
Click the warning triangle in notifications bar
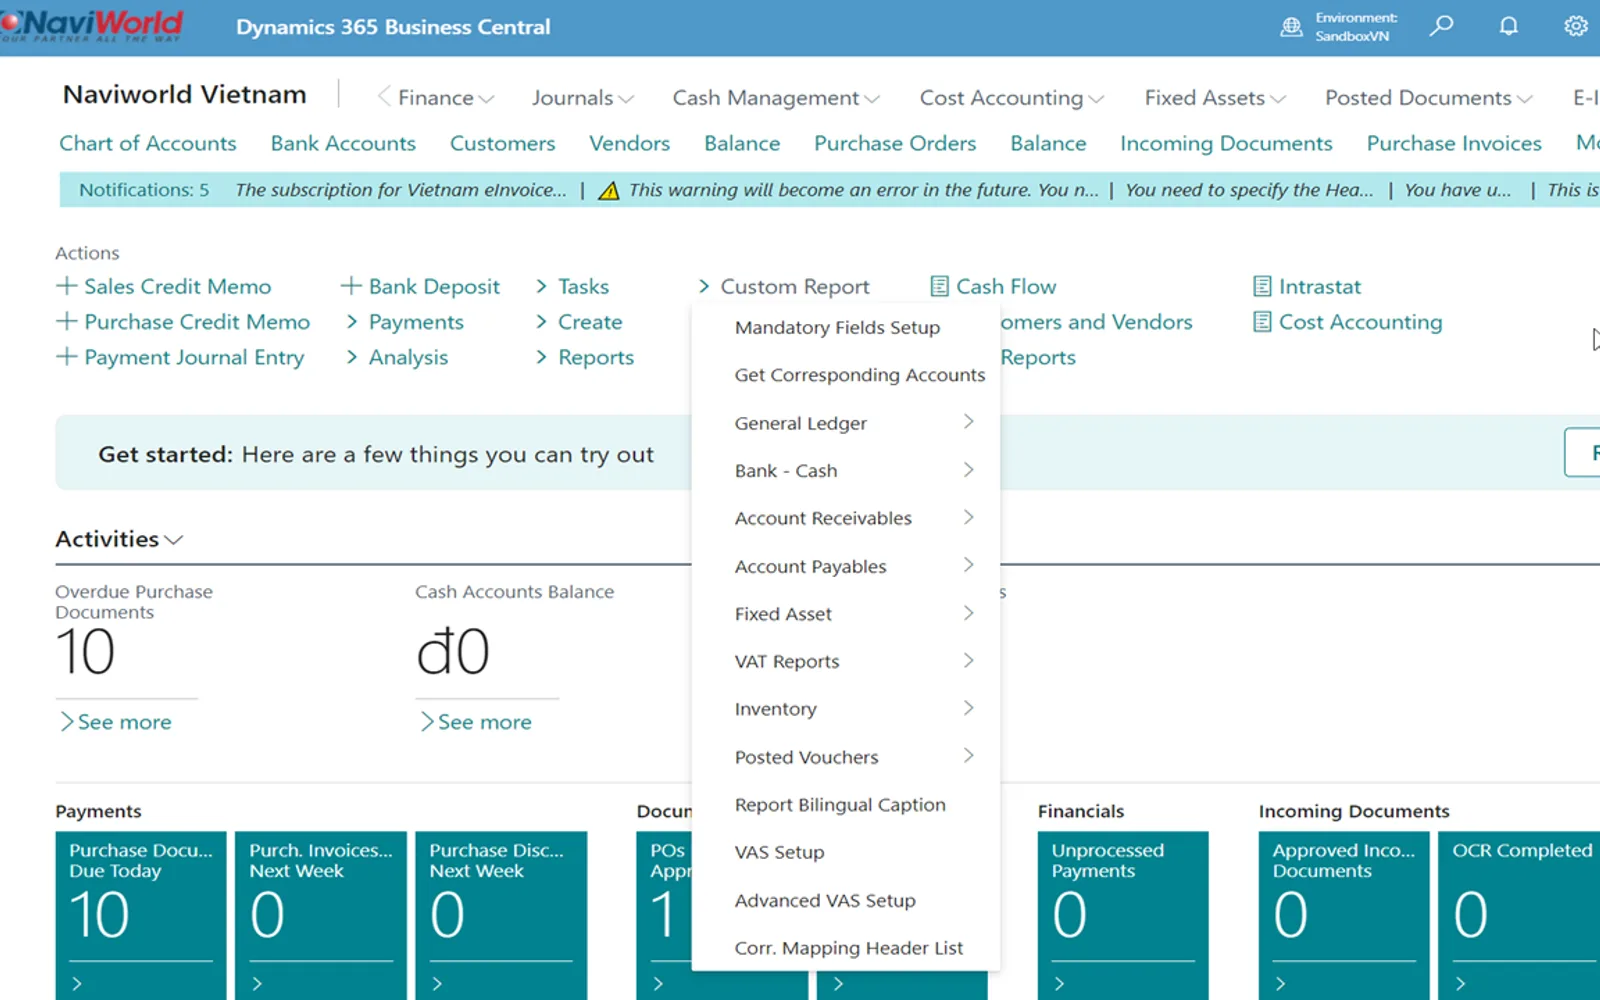pos(608,190)
